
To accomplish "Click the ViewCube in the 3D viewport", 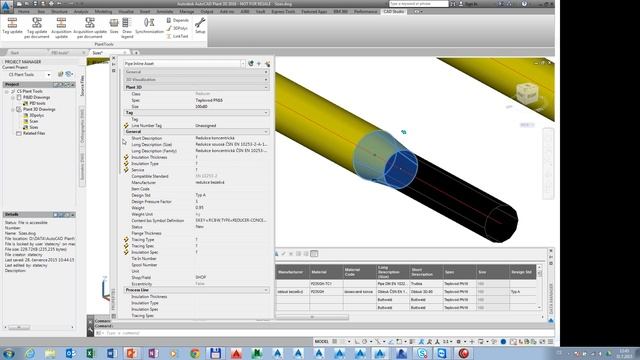I will click(x=527, y=93).
